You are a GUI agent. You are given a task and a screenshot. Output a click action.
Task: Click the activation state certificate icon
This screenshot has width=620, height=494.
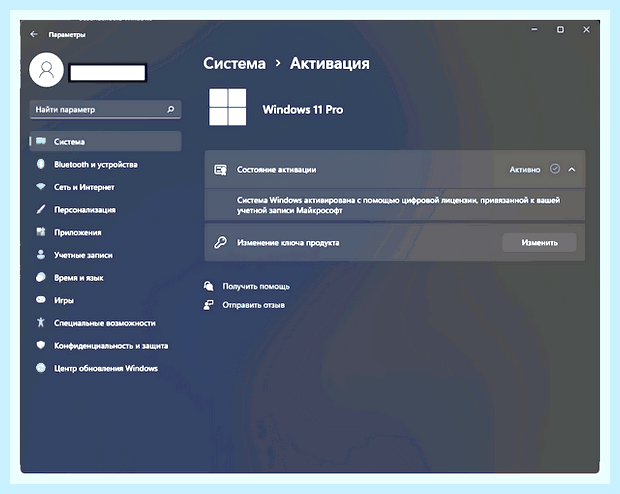click(220, 170)
